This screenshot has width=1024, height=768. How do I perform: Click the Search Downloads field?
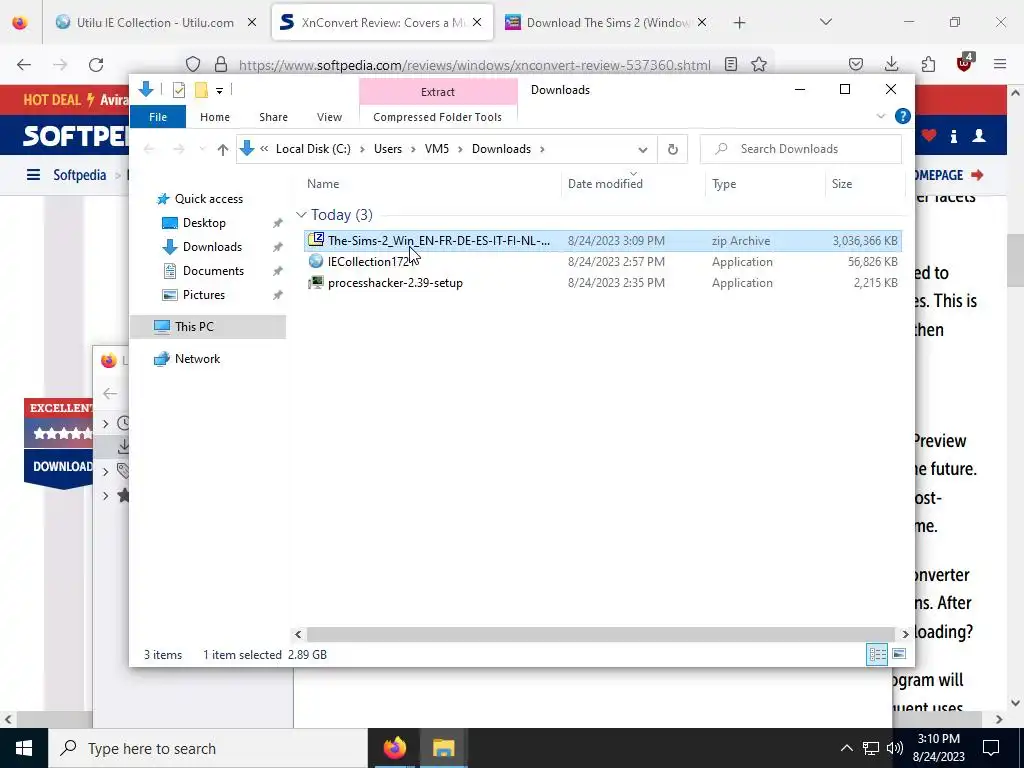click(801, 149)
